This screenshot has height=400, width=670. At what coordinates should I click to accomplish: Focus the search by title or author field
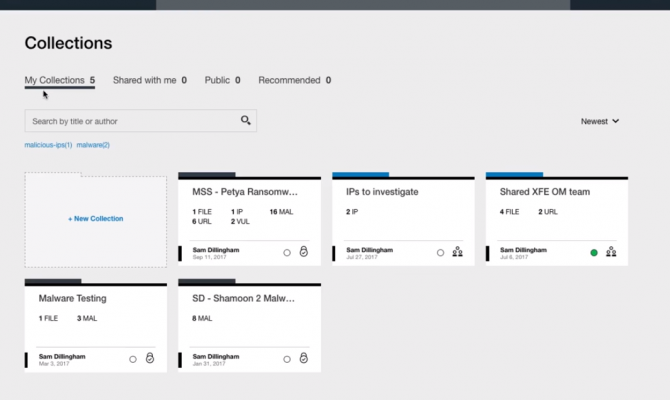130,121
